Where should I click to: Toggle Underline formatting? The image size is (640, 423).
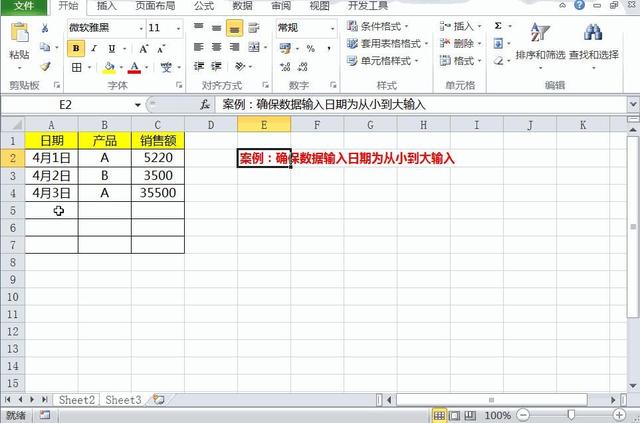point(112,49)
